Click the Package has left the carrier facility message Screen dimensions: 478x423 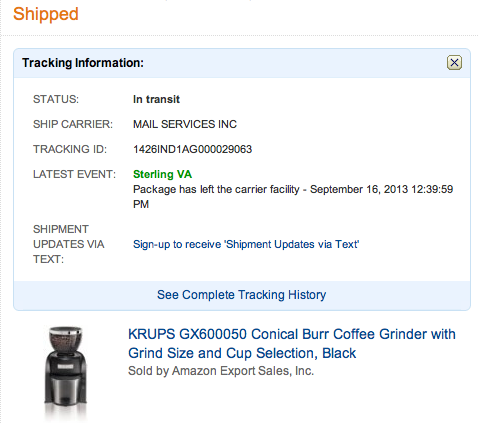coord(216,189)
